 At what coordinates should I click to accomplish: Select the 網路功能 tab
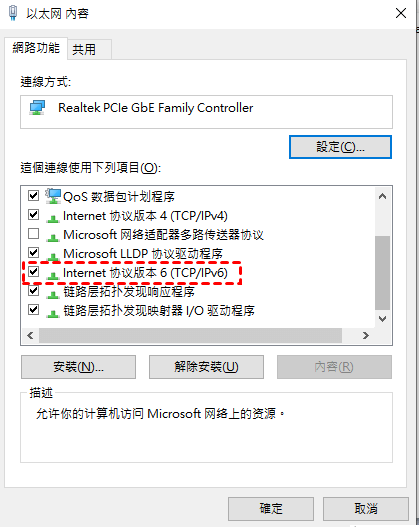point(36,48)
